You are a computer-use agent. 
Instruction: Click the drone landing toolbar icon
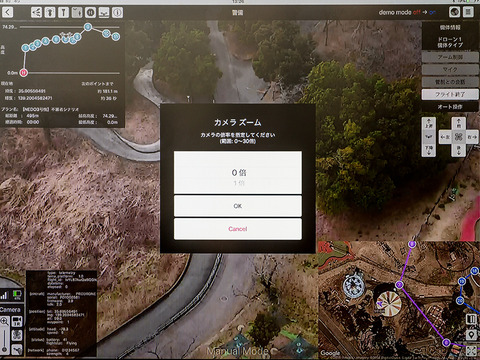coord(104,13)
